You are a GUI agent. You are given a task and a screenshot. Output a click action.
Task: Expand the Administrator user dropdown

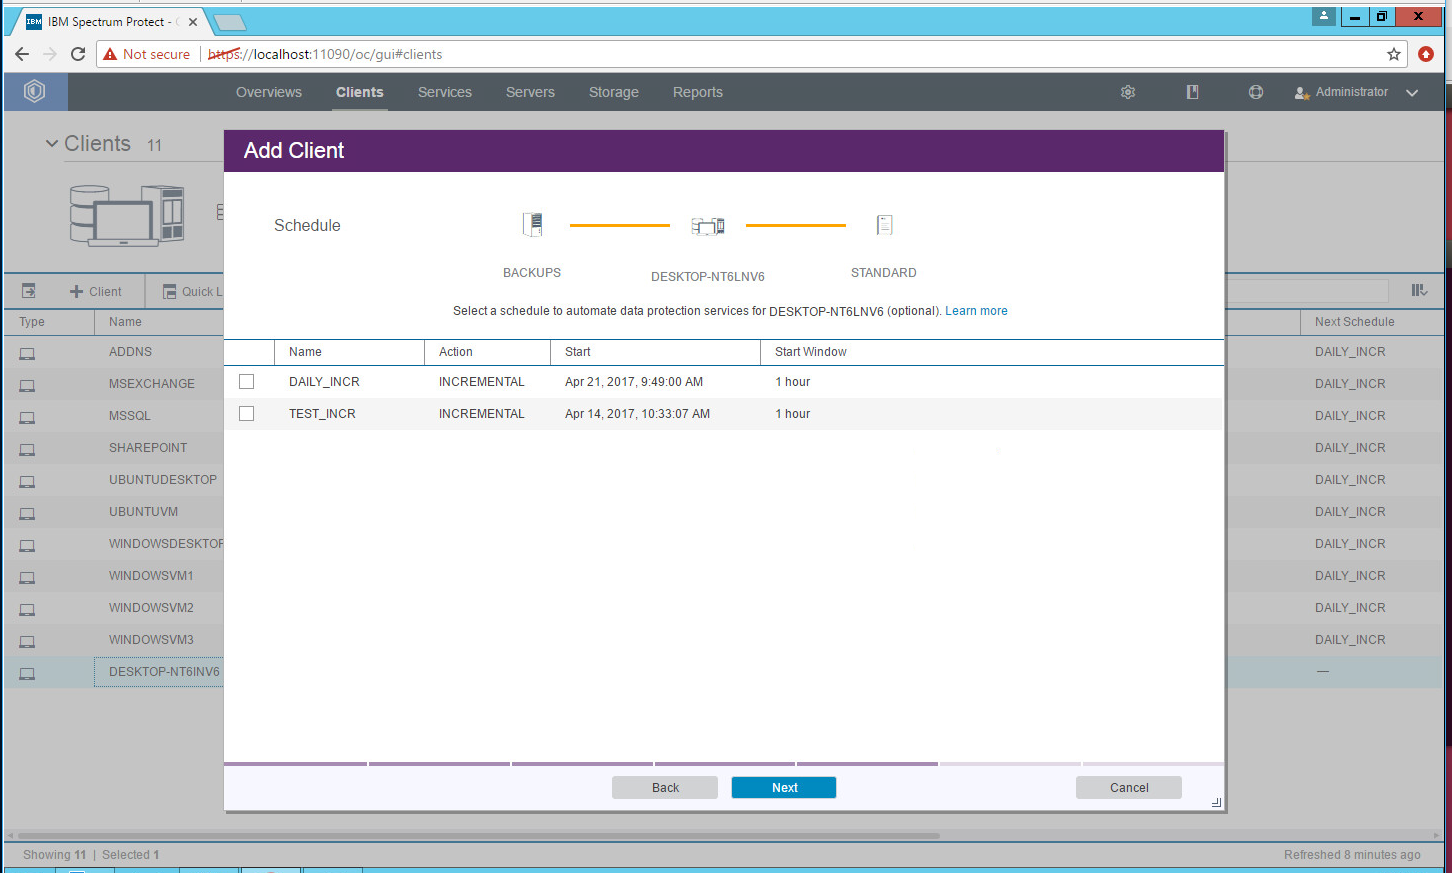click(1412, 92)
